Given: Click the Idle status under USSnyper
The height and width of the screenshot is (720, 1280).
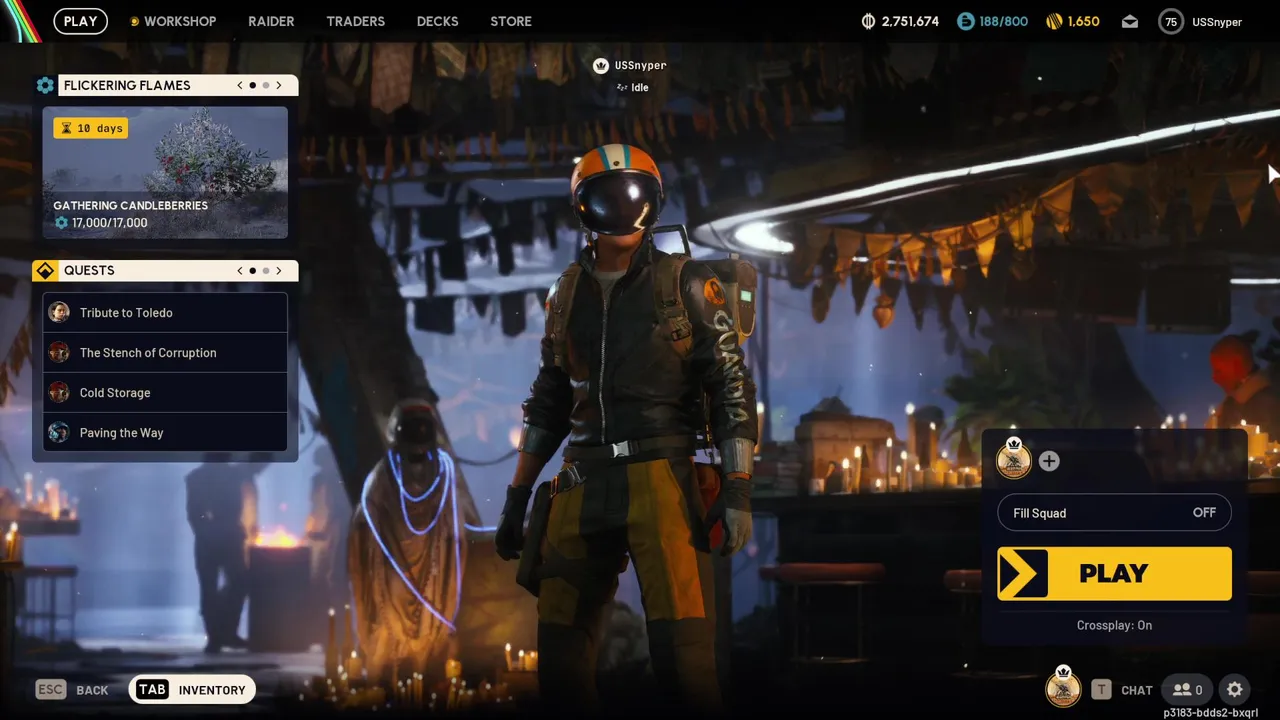Looking at the screenshot, I should [x=640, y=87].
